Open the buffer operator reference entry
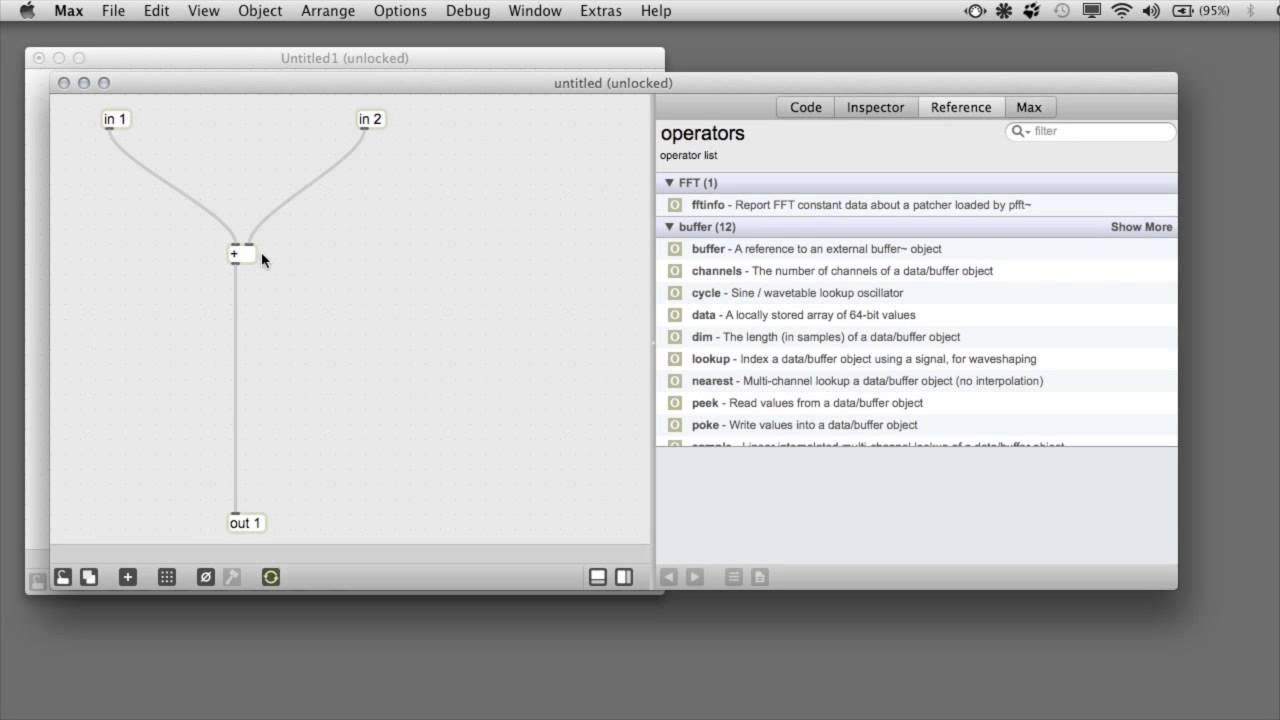1280x720 pixels. (916, 249)
